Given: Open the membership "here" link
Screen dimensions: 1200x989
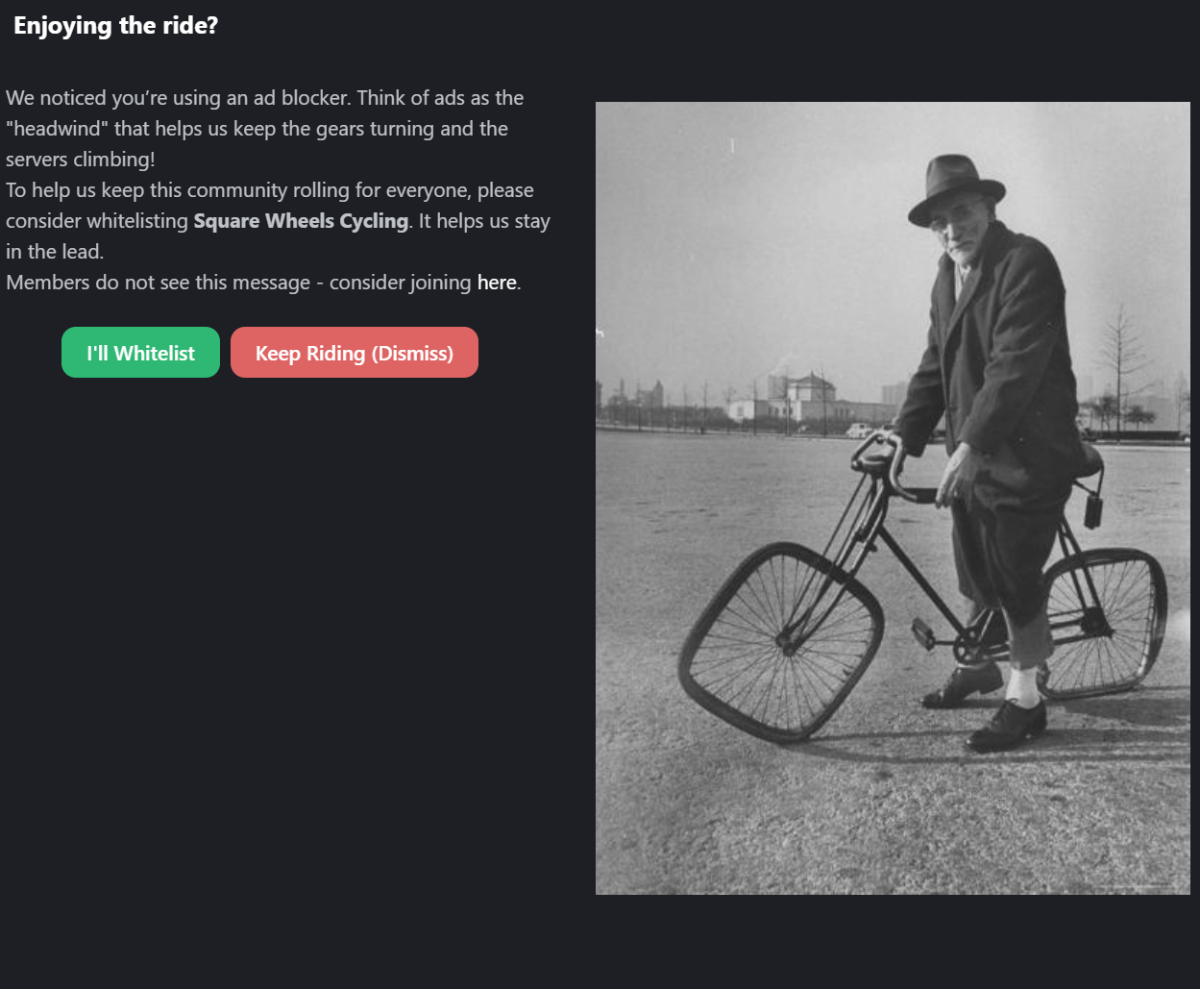Looking at the screenshot, I should click(x=496, y=283).
